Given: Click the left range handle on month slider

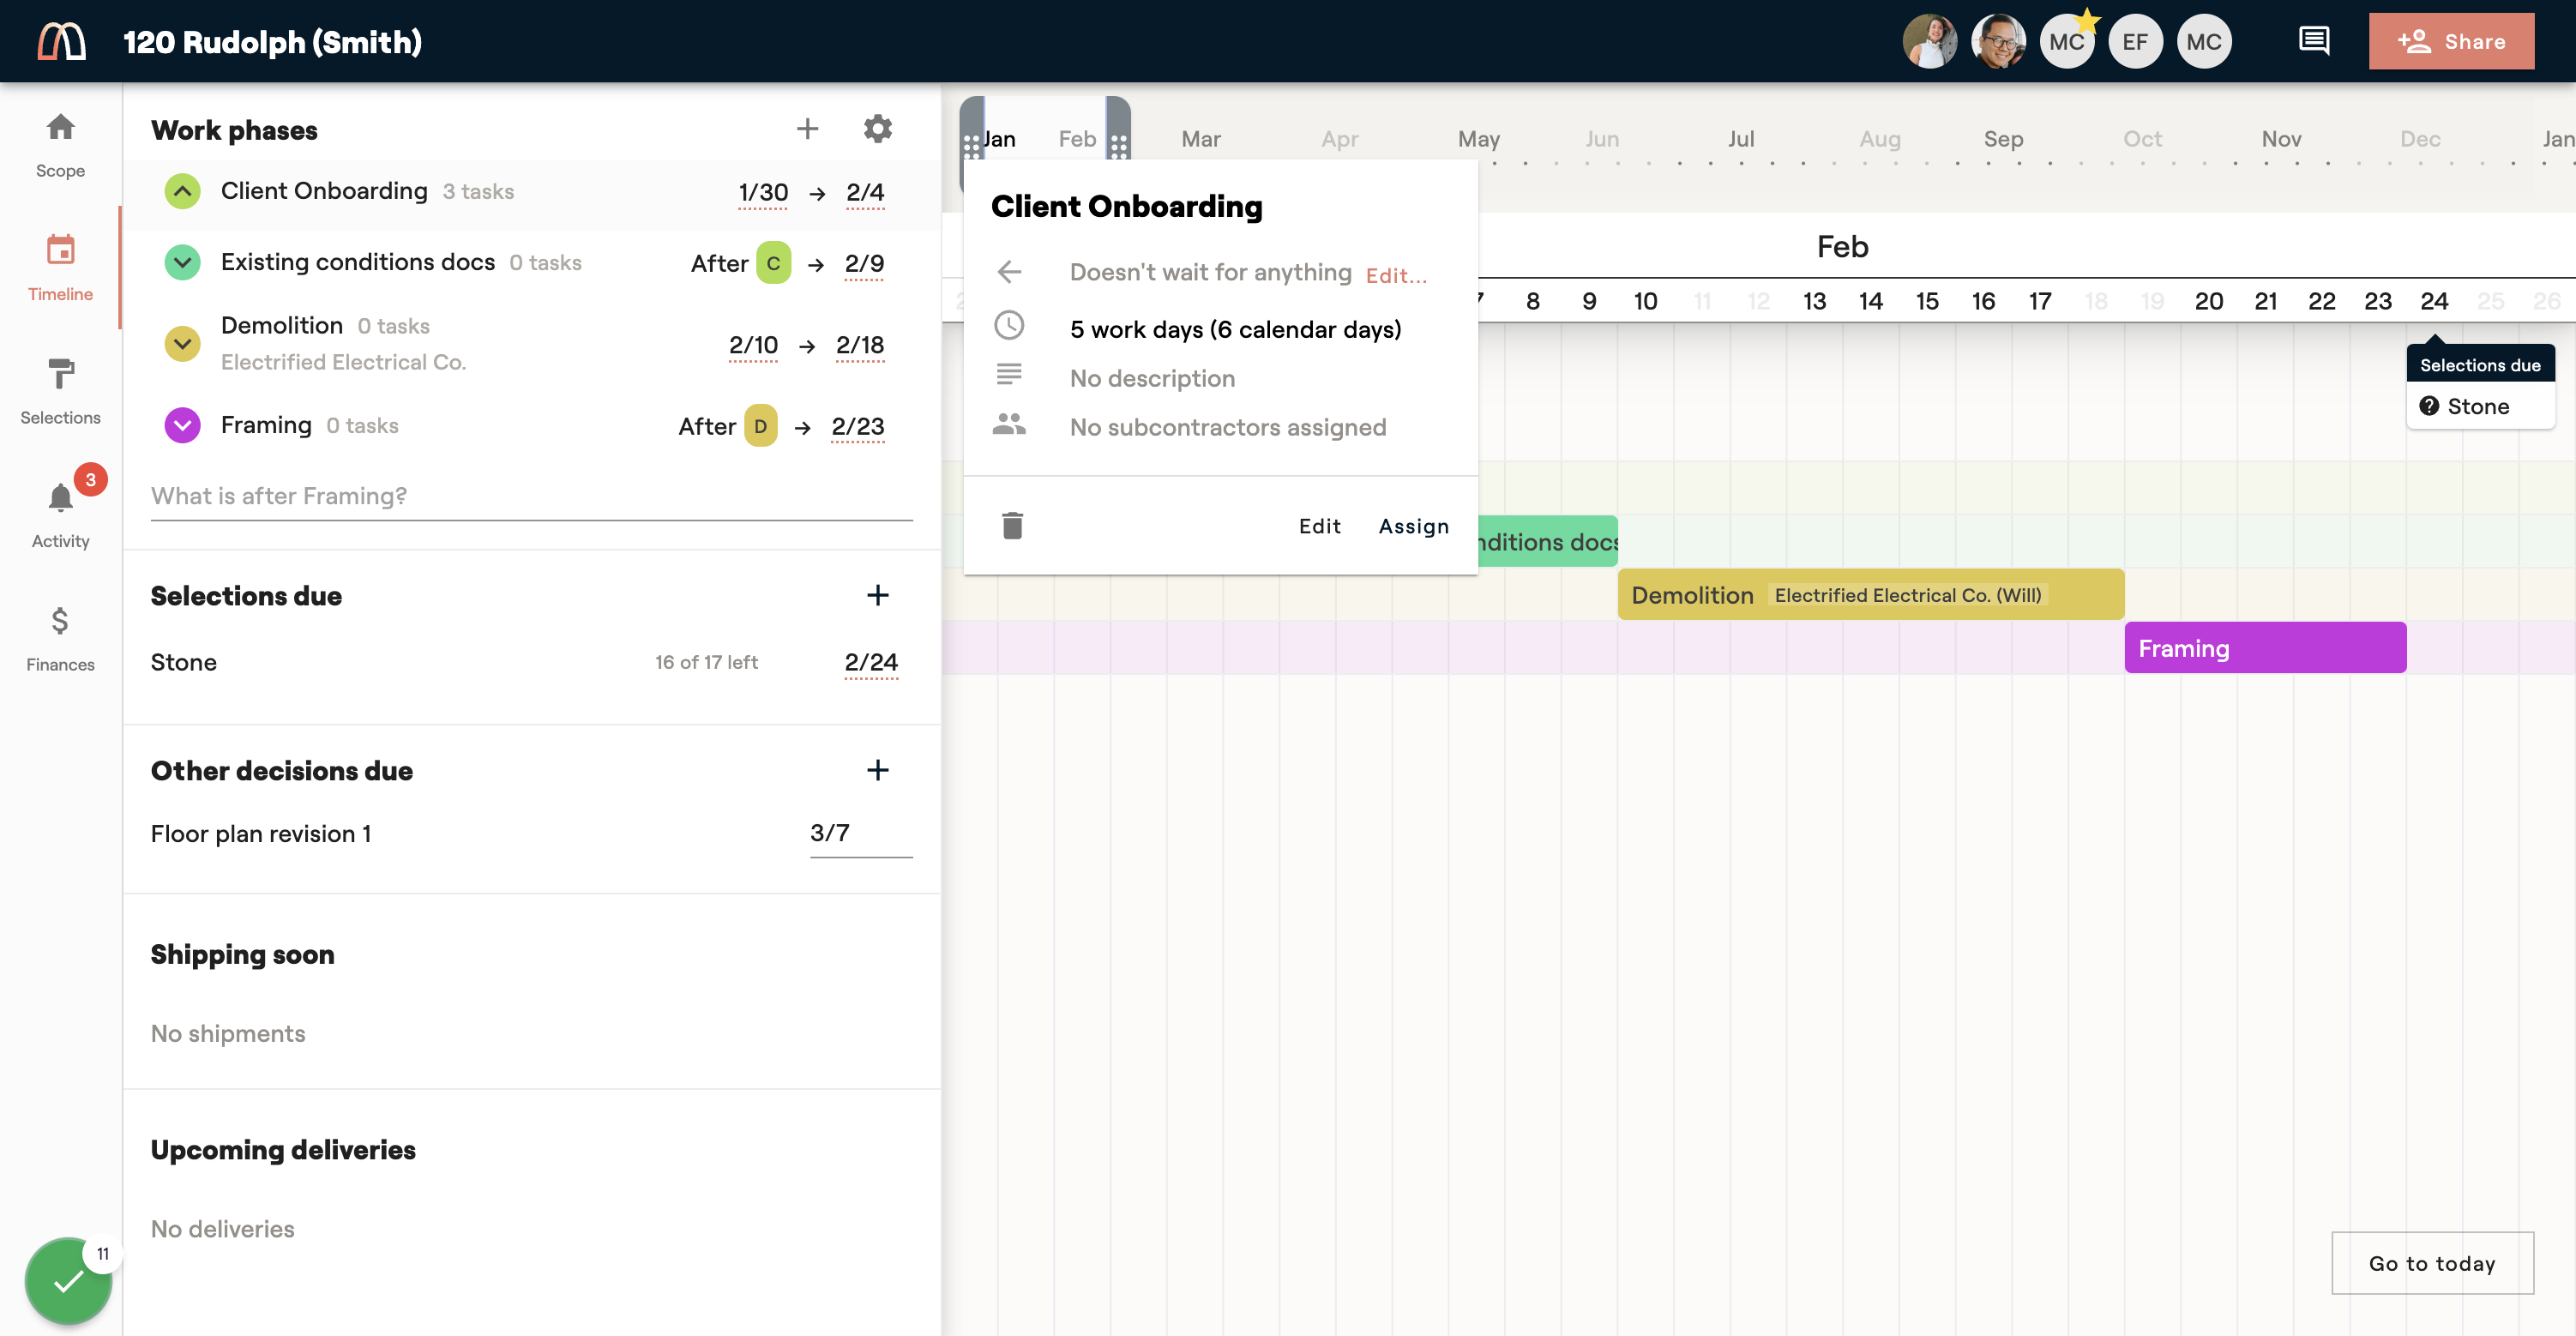Looking at the screenshot, I should [x=971, y=146].
